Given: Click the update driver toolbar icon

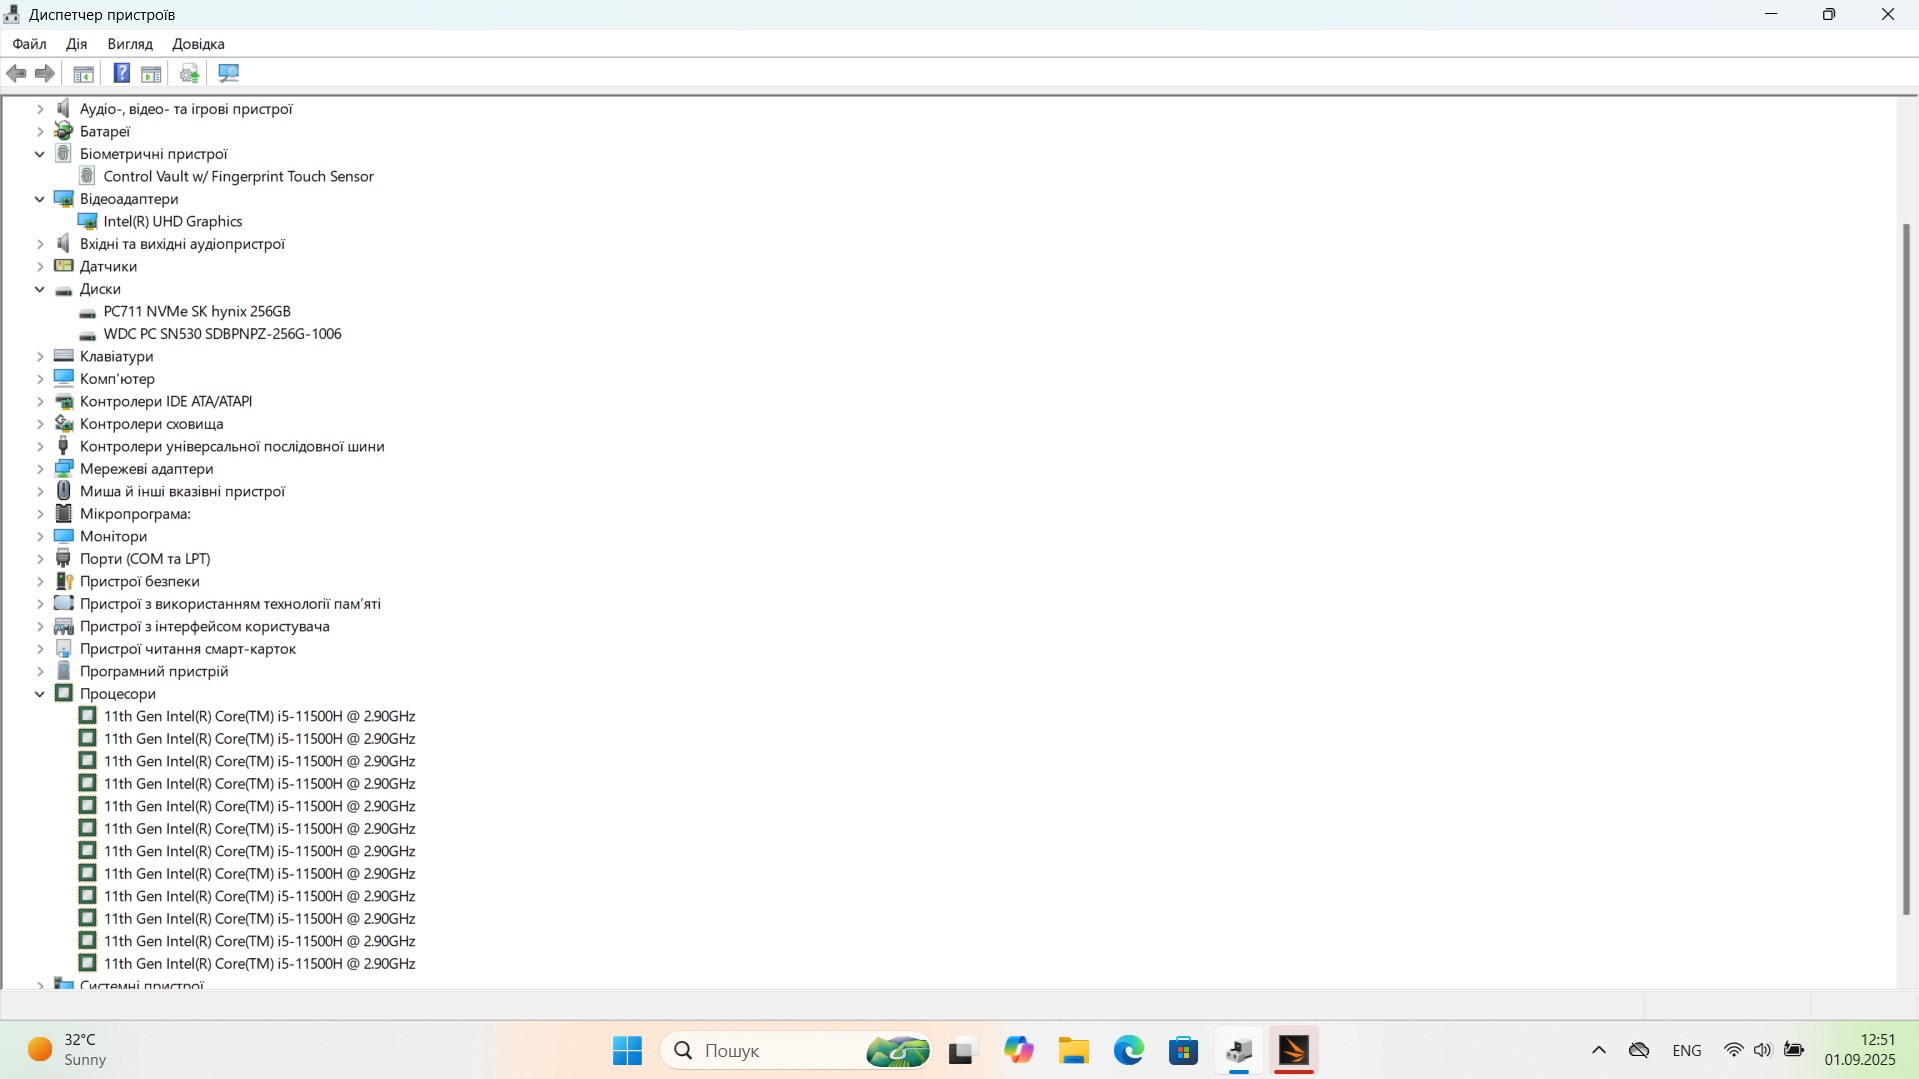Looking at the screenshot, I should click(189, 73).
